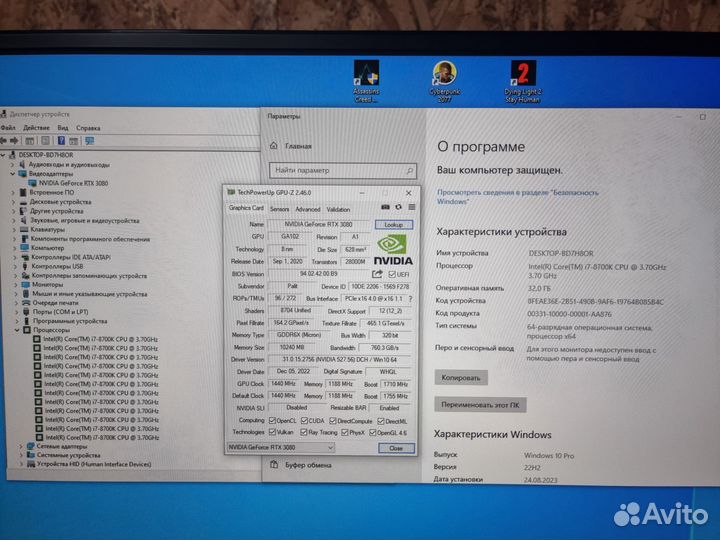The width and height of the screenshot is (720, 540).
Task: Select Буфер обмена in Settings sidebar
Action: point(308,465)
